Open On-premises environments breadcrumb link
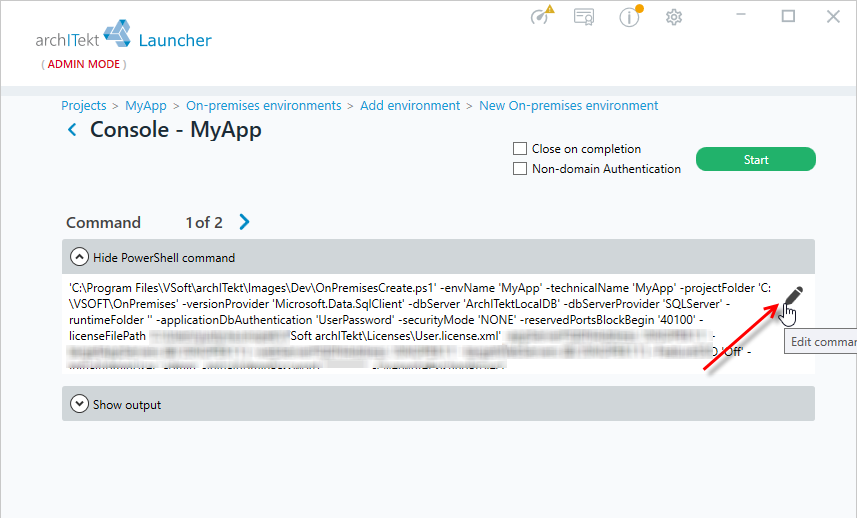 [x=263, y=105]
